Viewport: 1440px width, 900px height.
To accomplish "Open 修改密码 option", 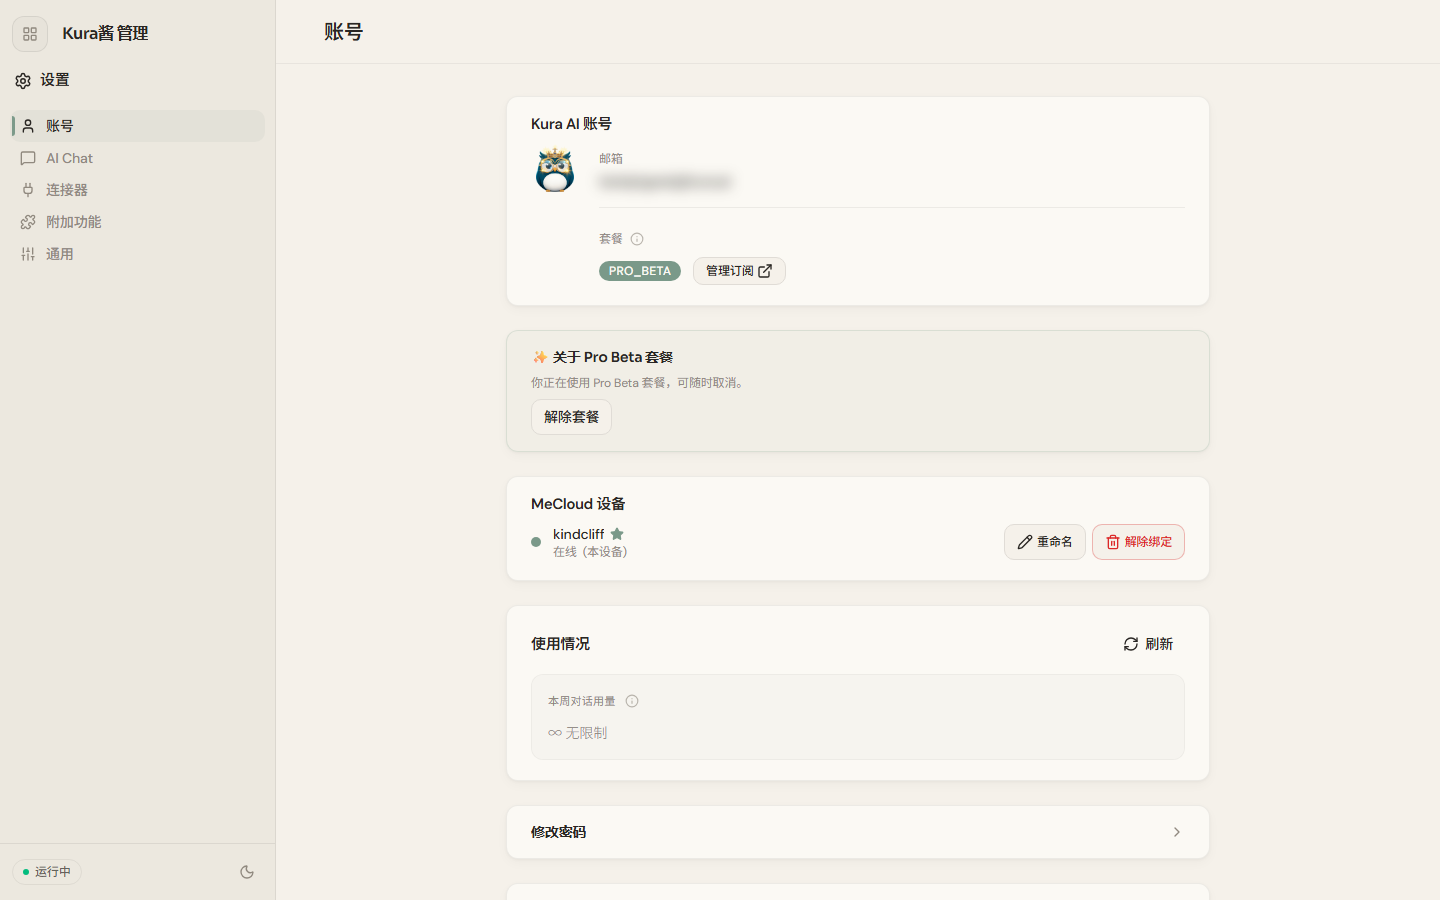I will 858,832.
